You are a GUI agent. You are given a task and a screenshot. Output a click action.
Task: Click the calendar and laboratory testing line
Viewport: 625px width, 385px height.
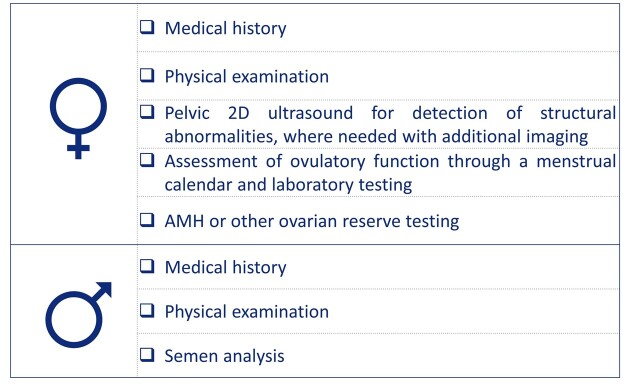[288, 185]
